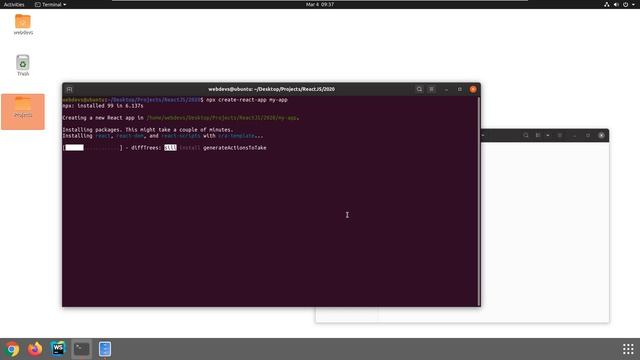Open the Trash icon on desktop
The height and width of the screenshot is (360, 640).
coord(23,65)
